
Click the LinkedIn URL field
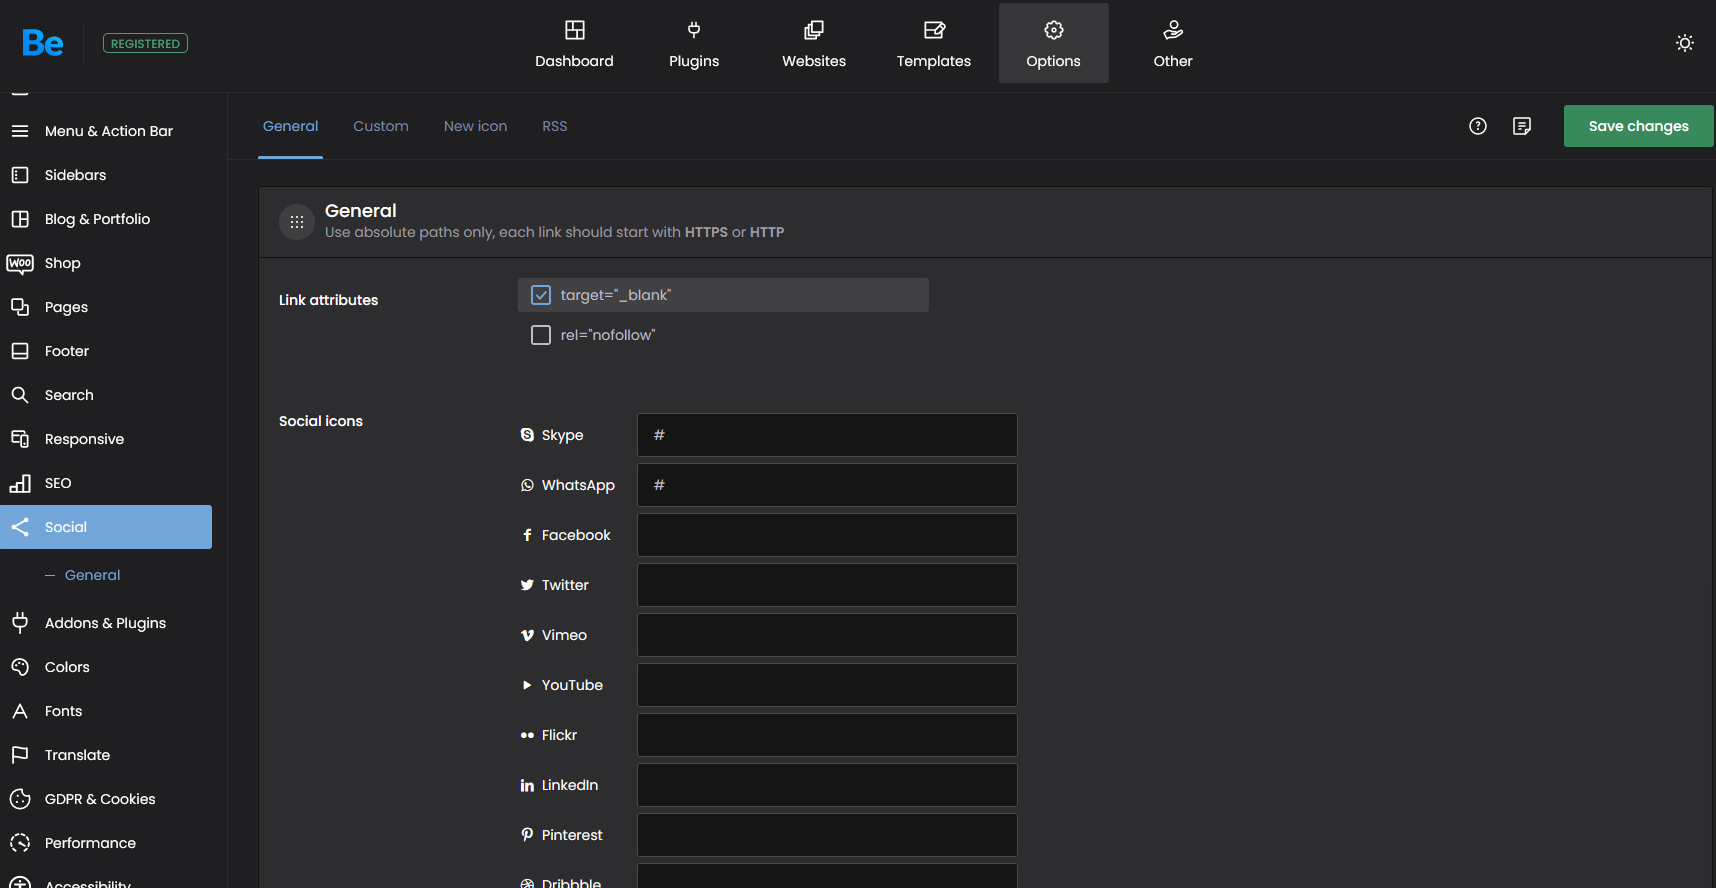827,785
